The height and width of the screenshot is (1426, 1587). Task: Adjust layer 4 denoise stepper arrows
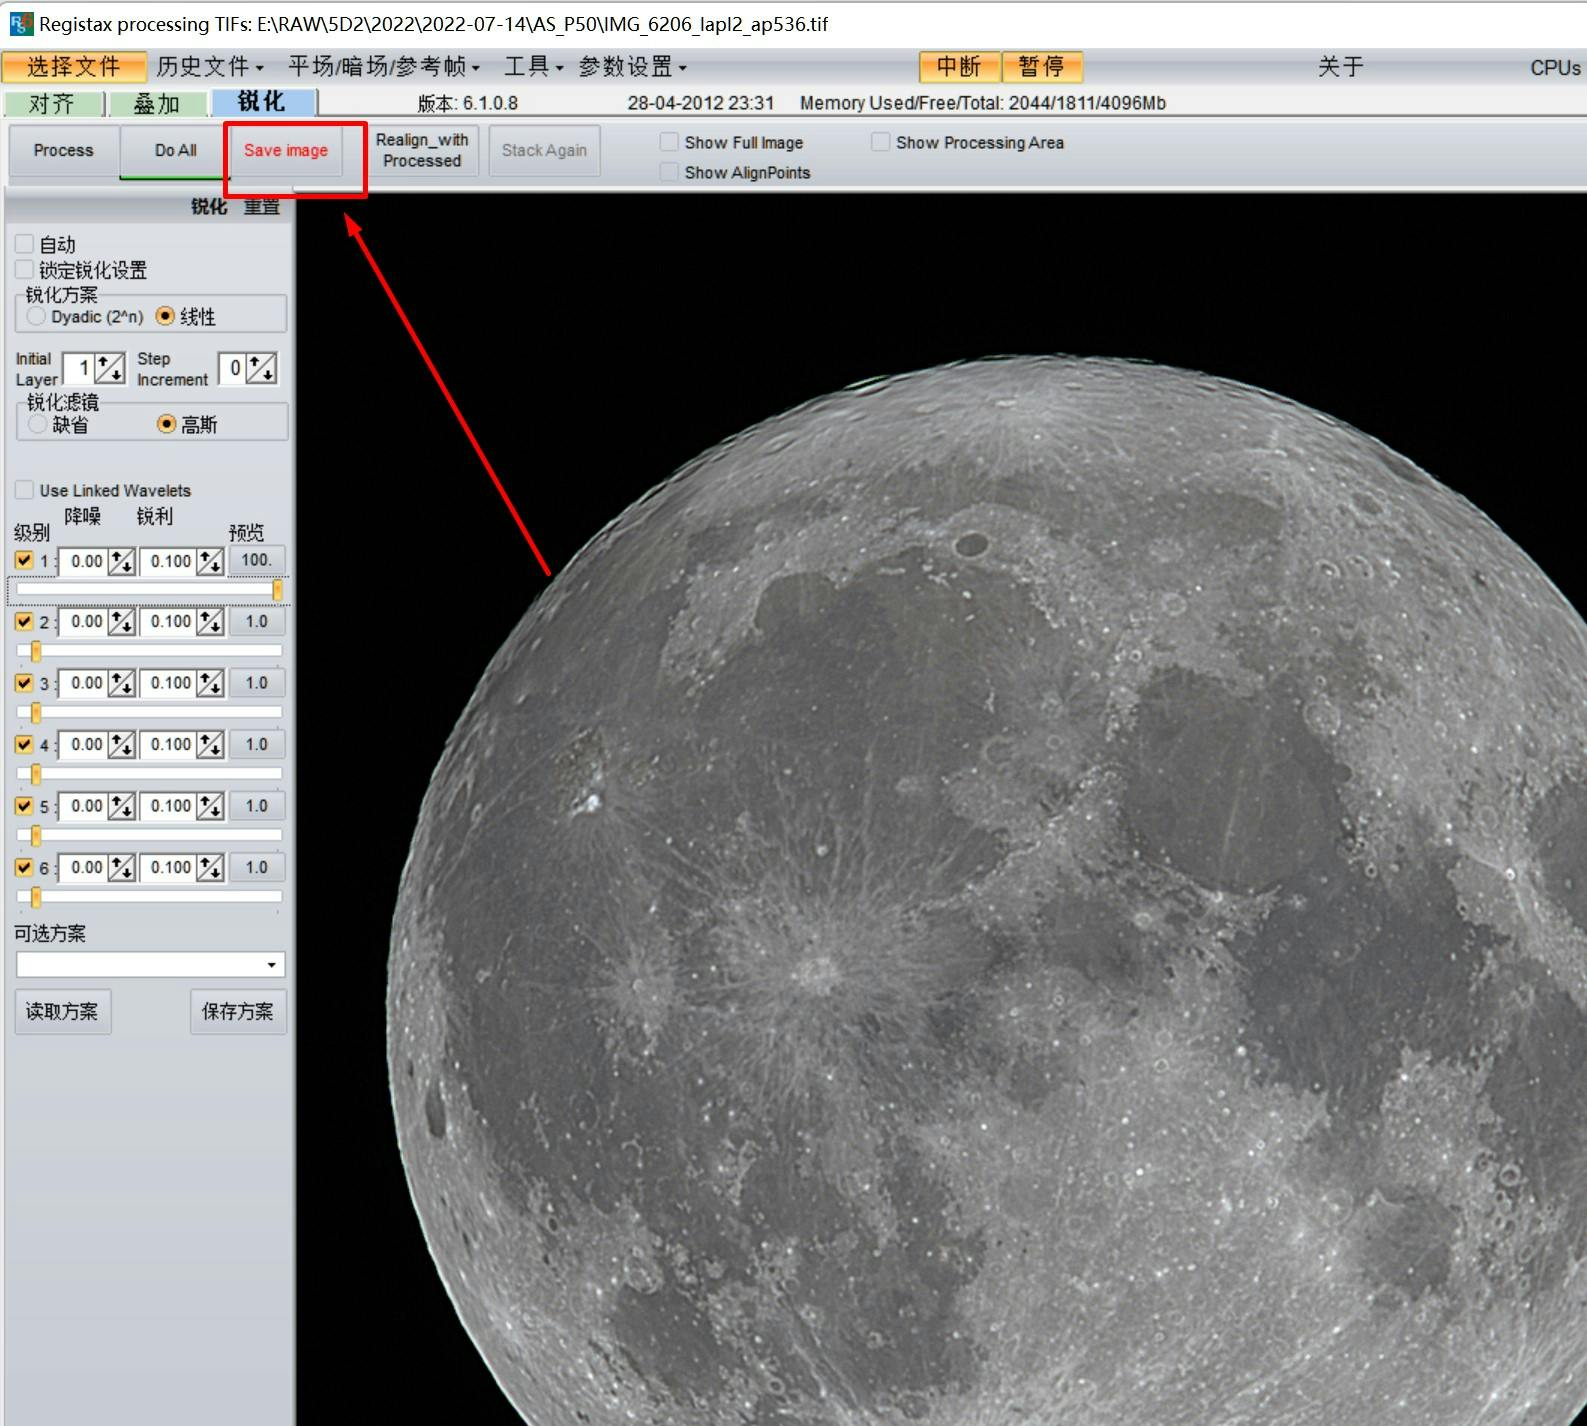pyautogui.click(x=121, y=745)
